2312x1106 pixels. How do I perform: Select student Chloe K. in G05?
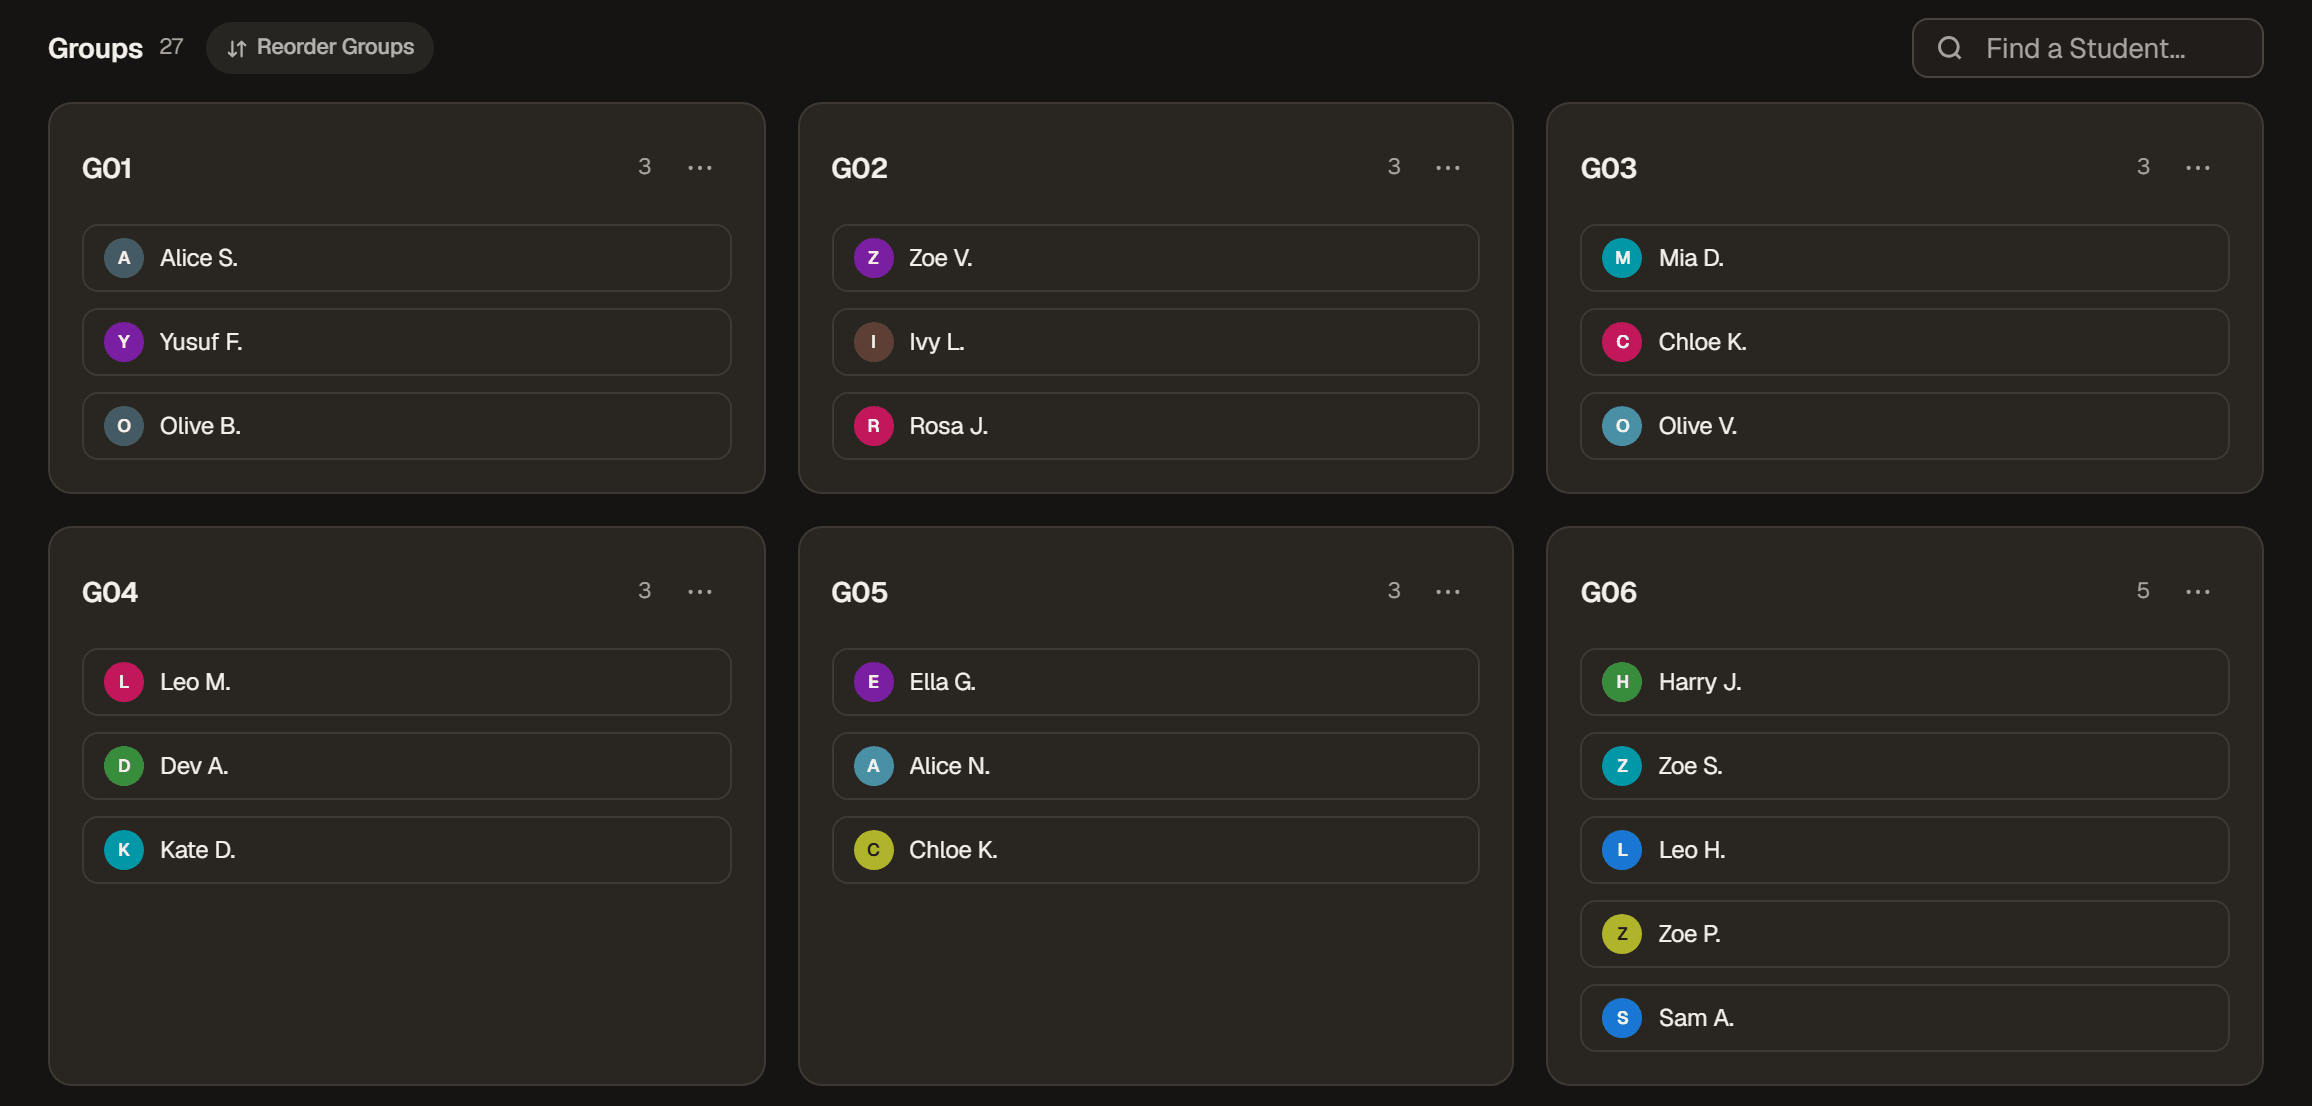click(x=1155, y=850)
